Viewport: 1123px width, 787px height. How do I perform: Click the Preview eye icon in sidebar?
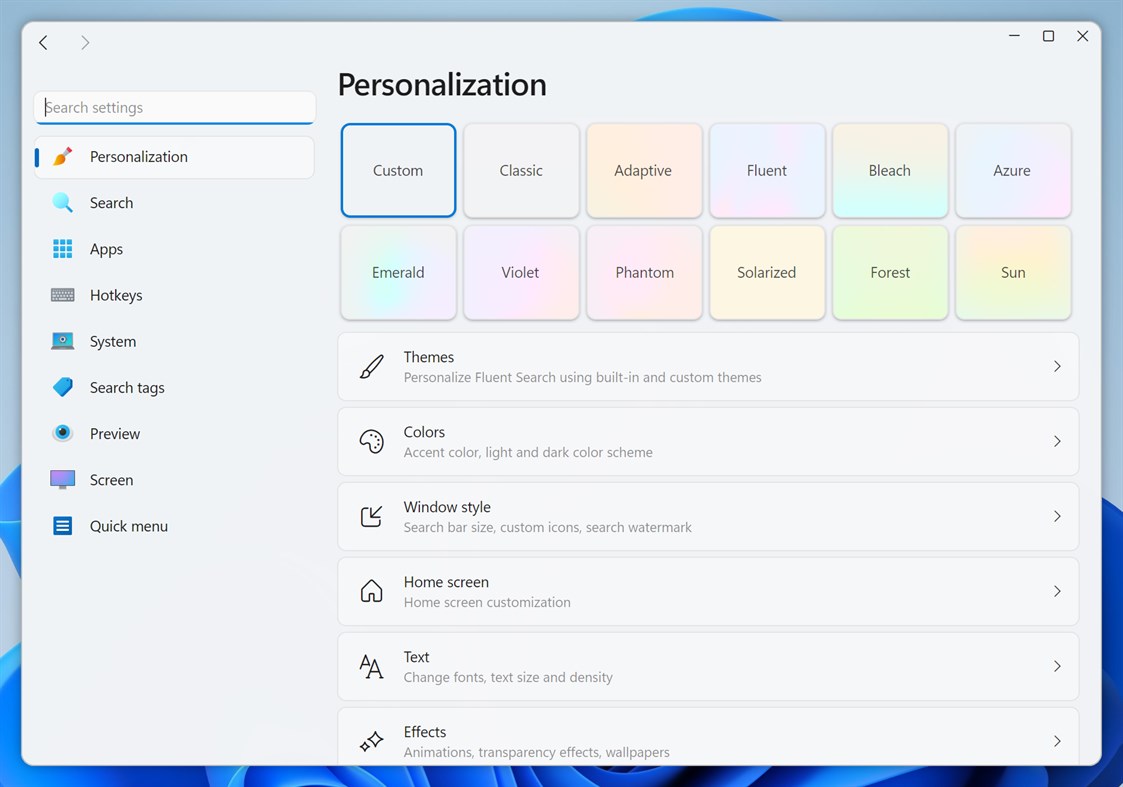pyautogui.click(x=62, y=433)
